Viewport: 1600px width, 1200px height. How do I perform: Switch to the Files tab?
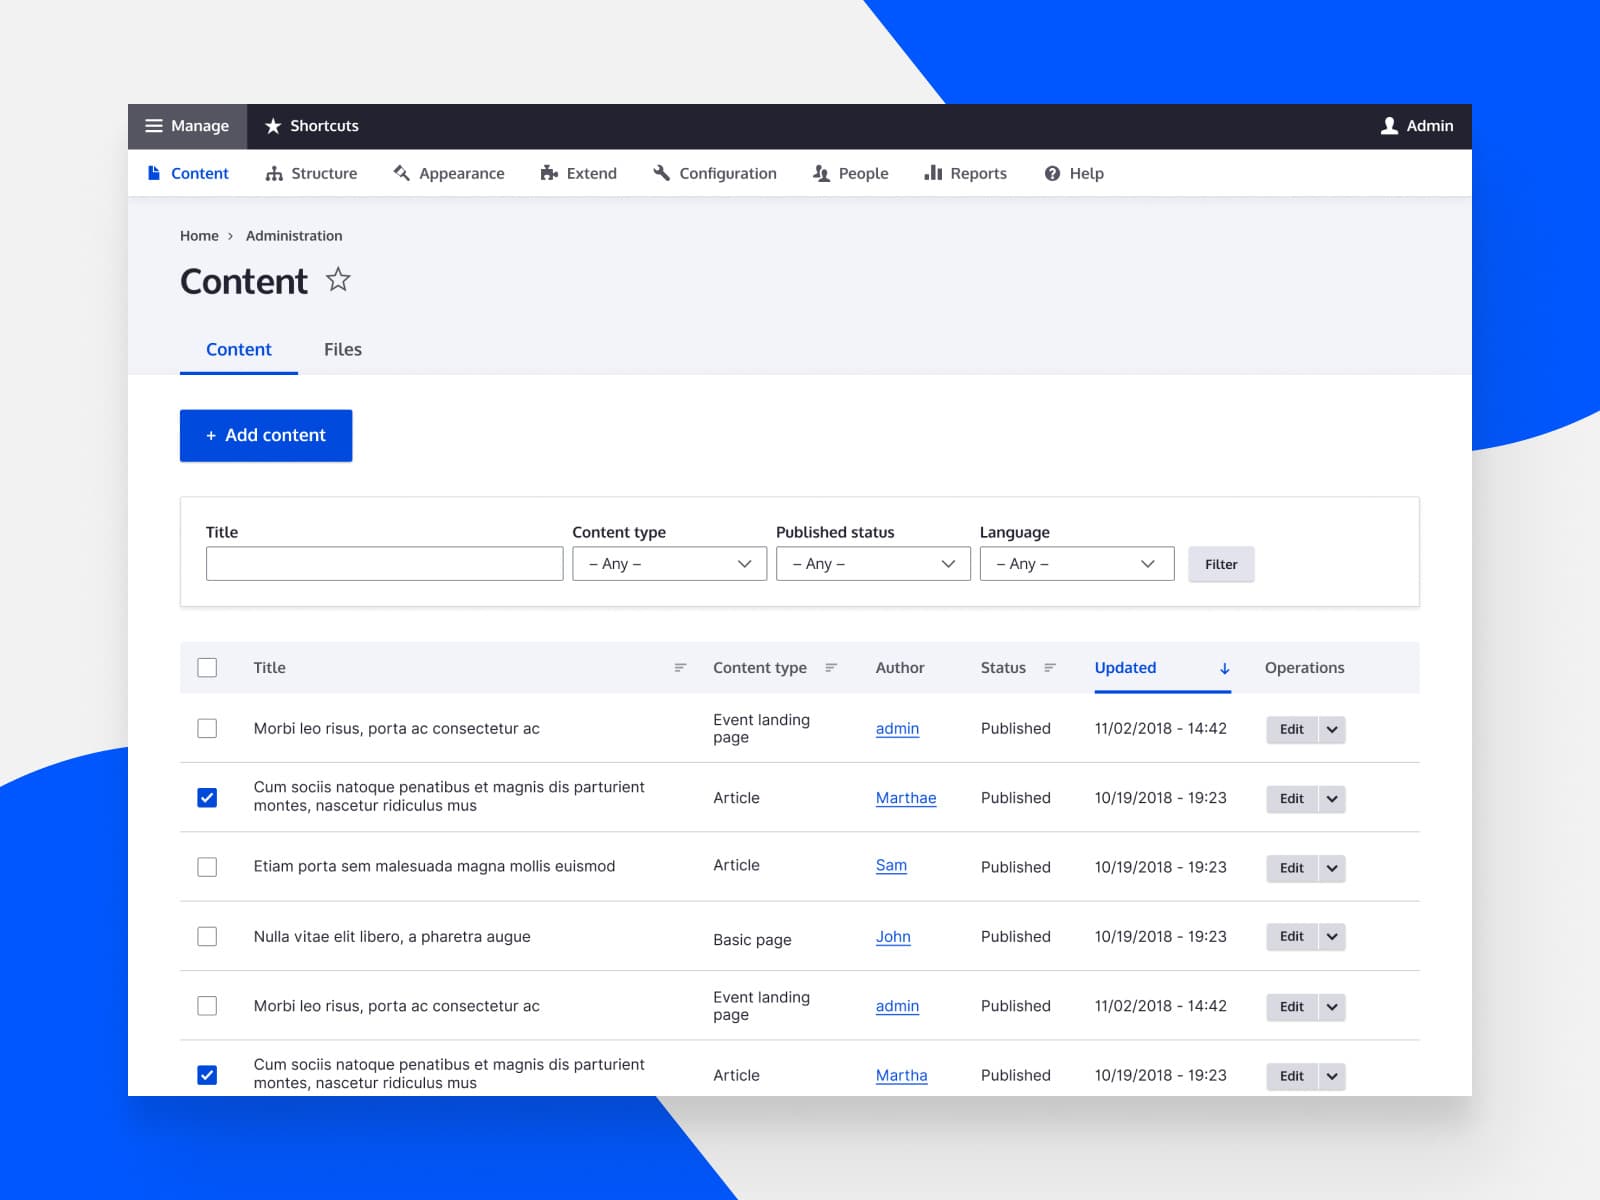(x=342, y=349)
